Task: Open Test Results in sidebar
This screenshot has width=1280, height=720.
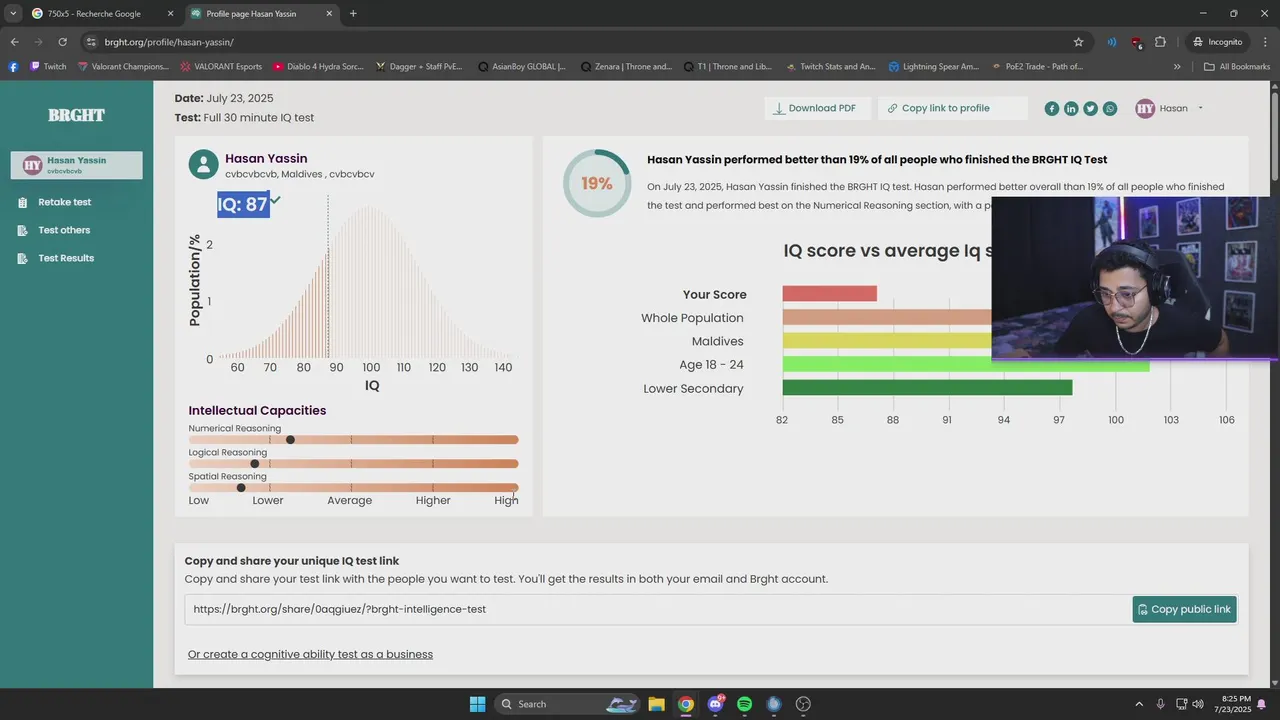Action: tap(66, 258)
